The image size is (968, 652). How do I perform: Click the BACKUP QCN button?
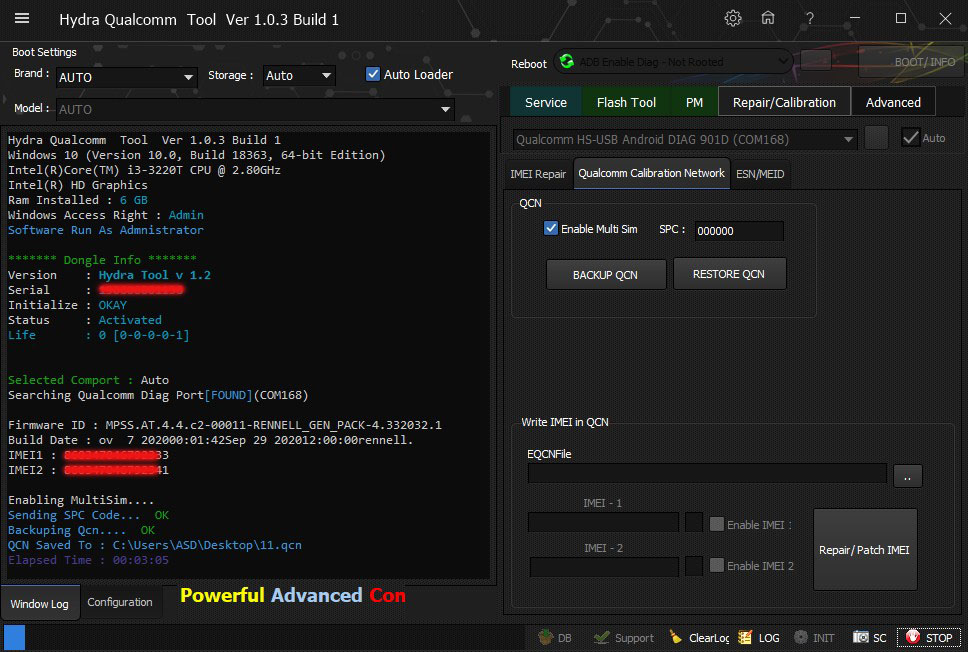[x=606, y=275]
